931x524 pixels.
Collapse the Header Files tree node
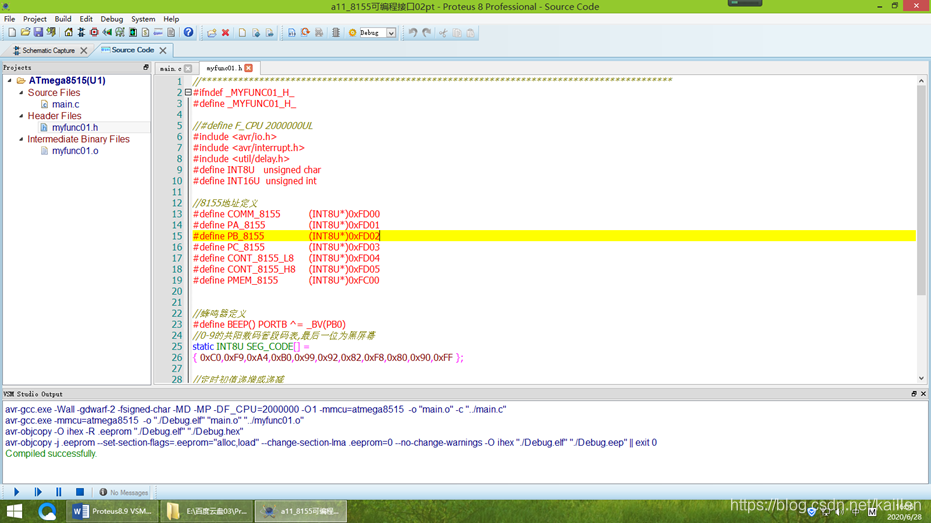click(21, 116)
